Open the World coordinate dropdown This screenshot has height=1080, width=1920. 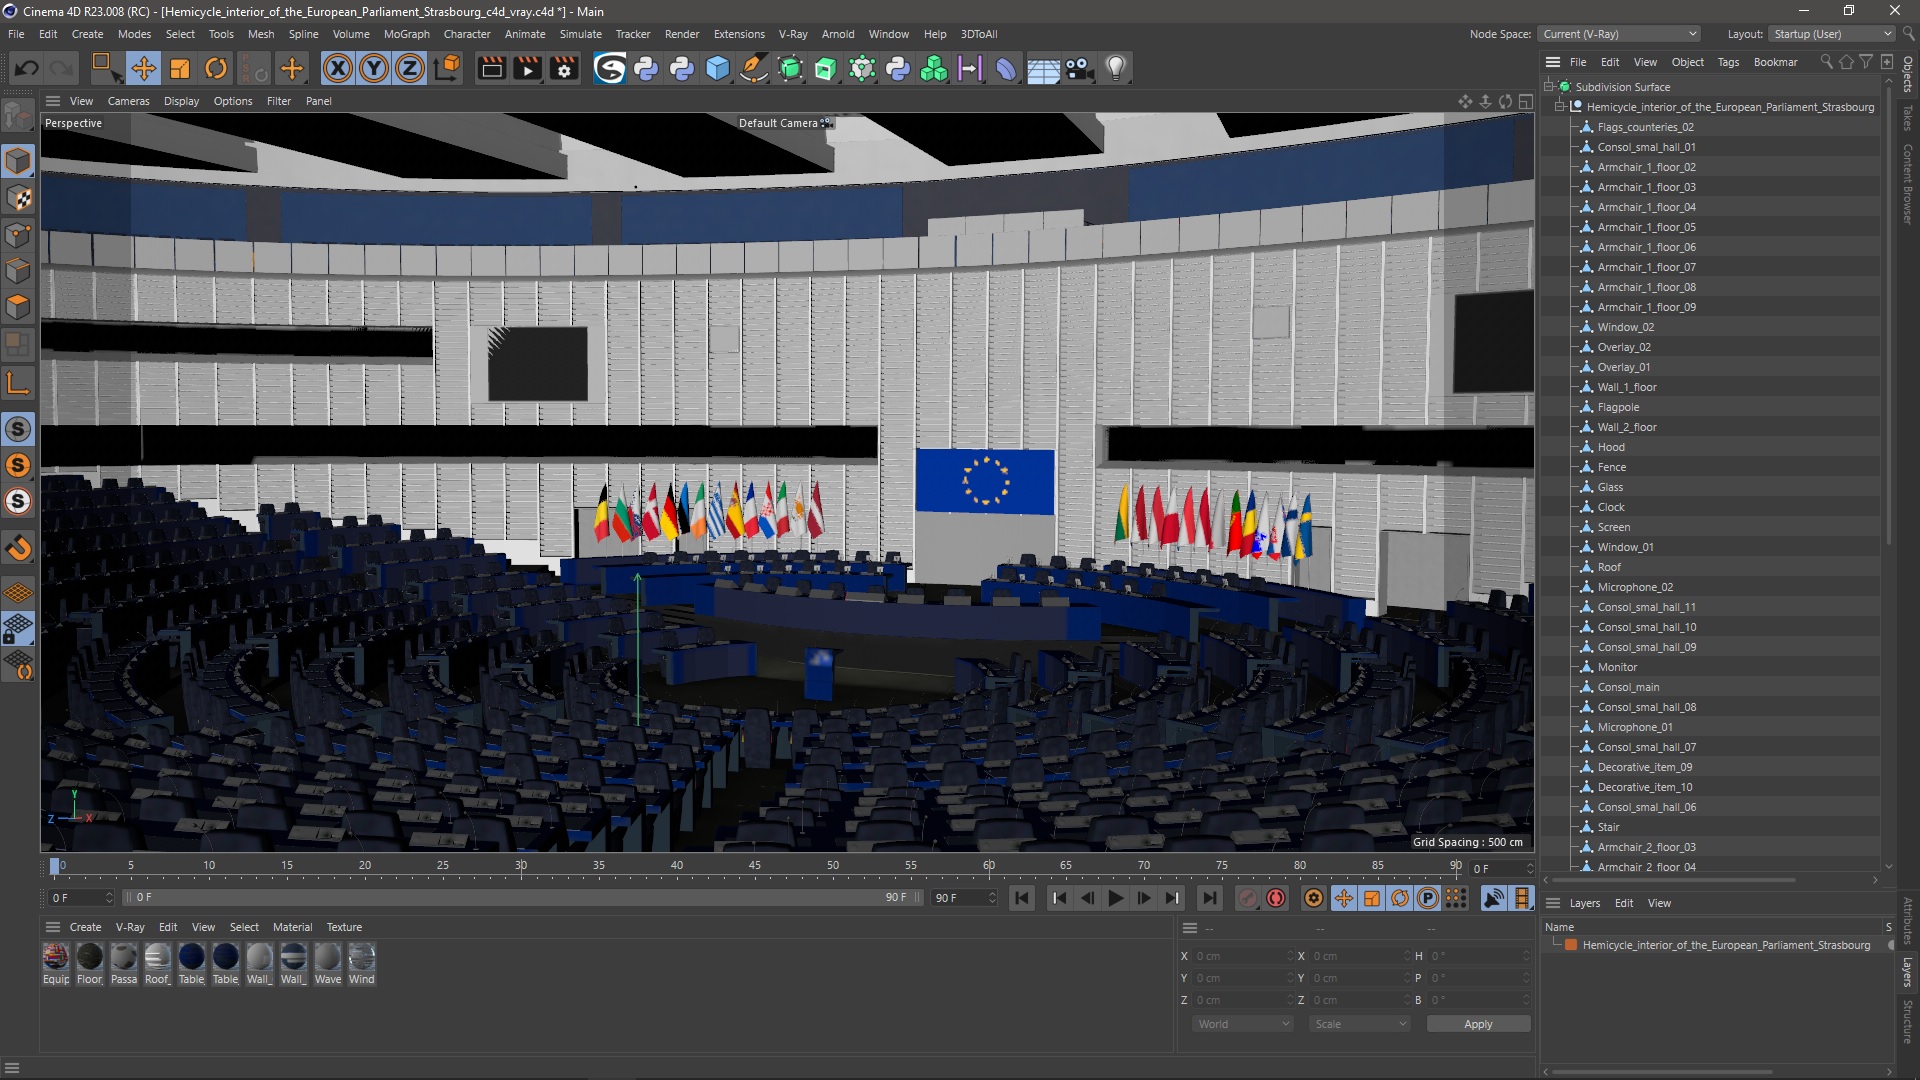pos(1243,1024)
